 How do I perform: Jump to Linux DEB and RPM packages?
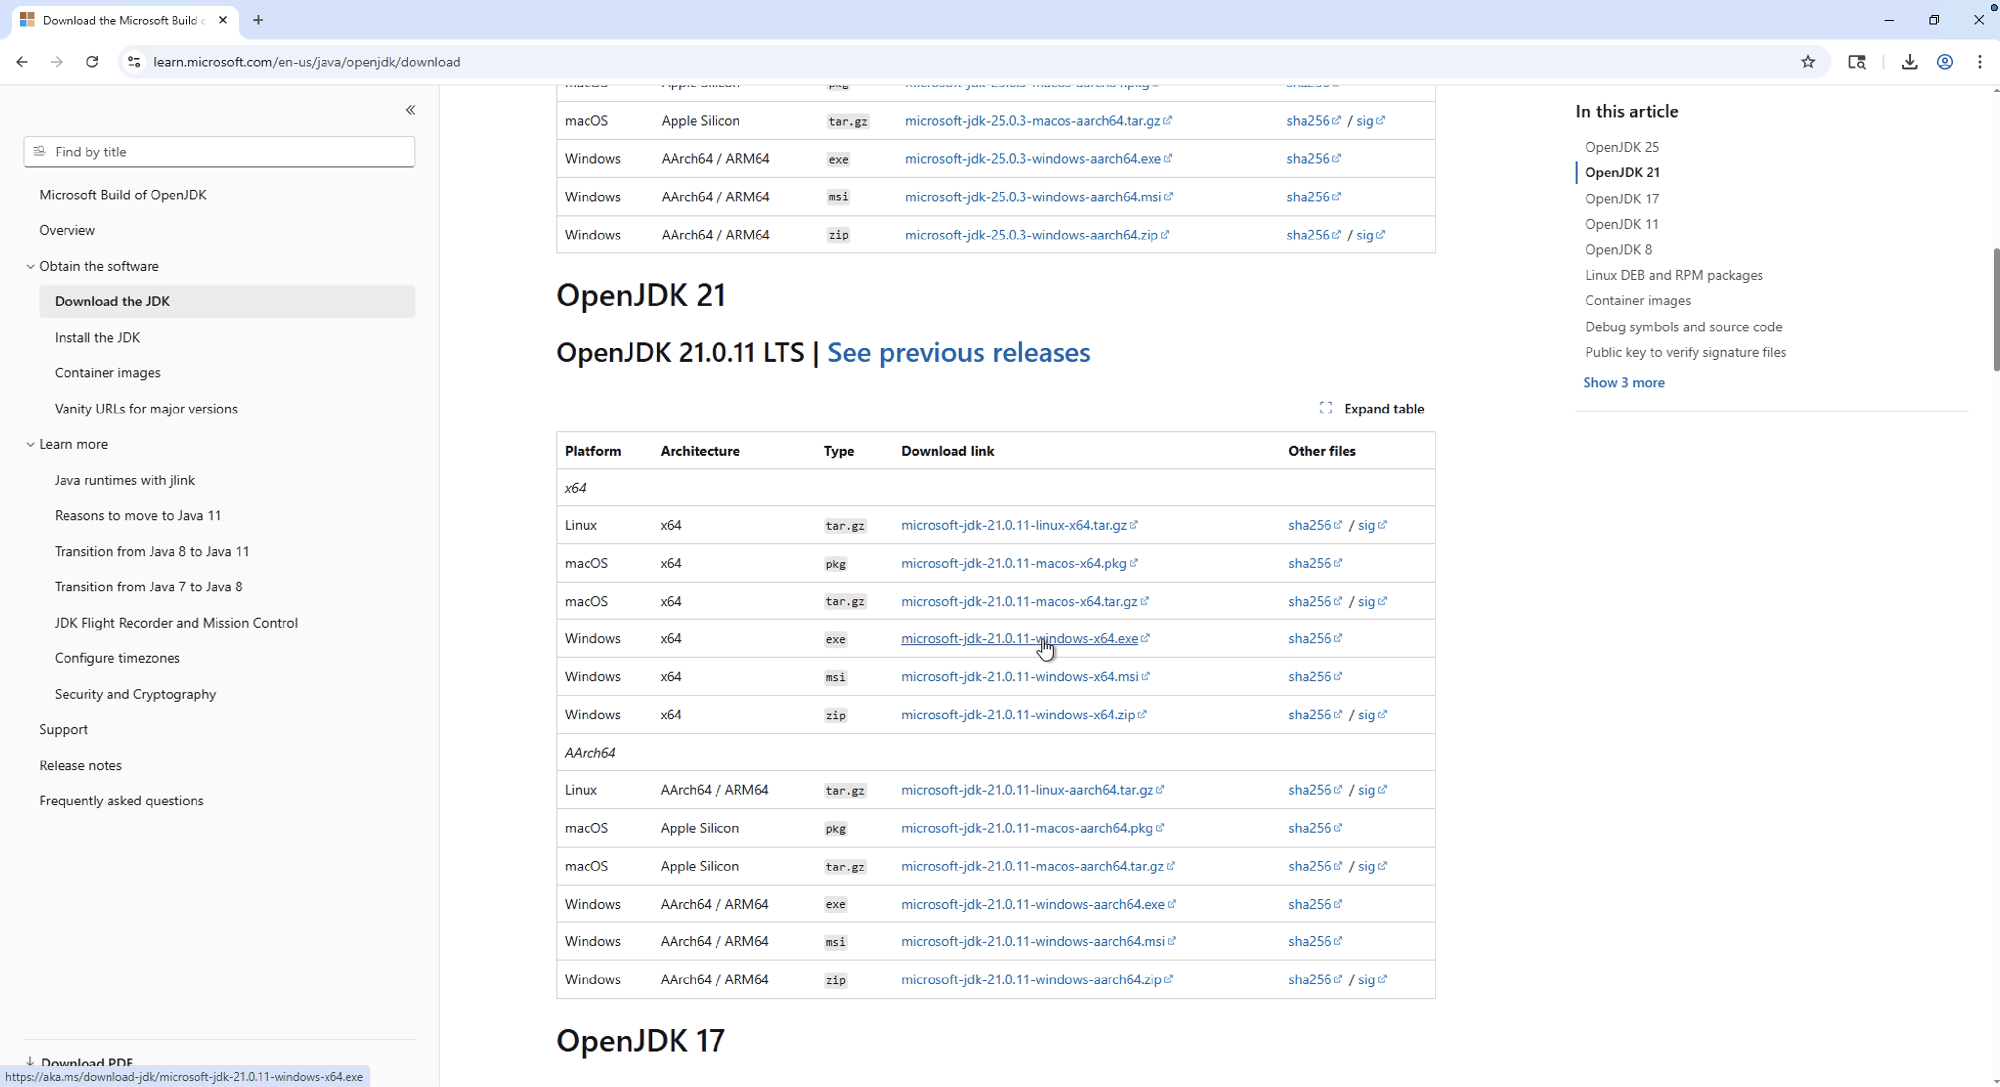[x=1673, y=275]
